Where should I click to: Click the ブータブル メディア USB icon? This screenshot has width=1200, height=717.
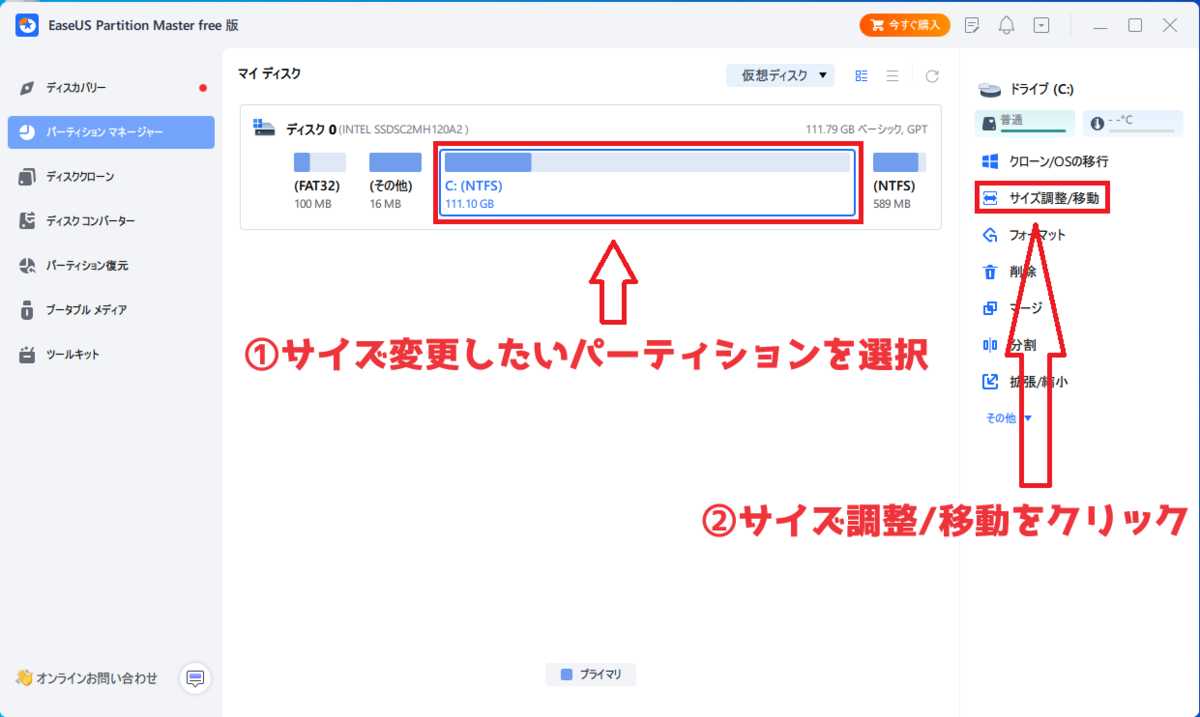27,310
